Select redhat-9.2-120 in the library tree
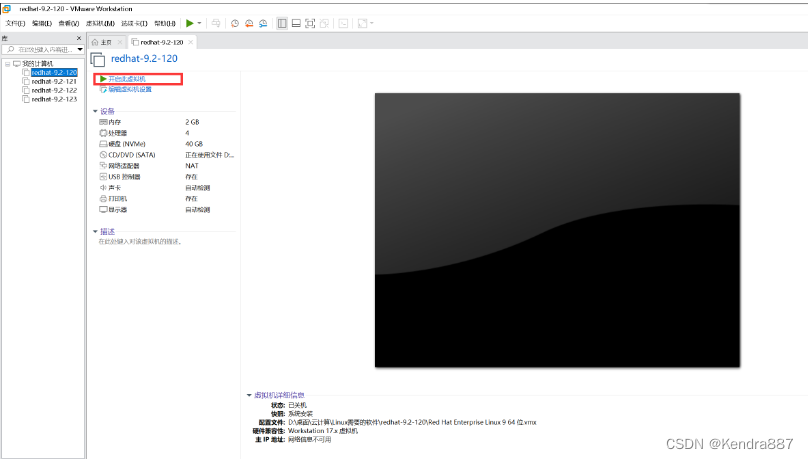Screen dimensions: 808x459 tap(54, 73)
